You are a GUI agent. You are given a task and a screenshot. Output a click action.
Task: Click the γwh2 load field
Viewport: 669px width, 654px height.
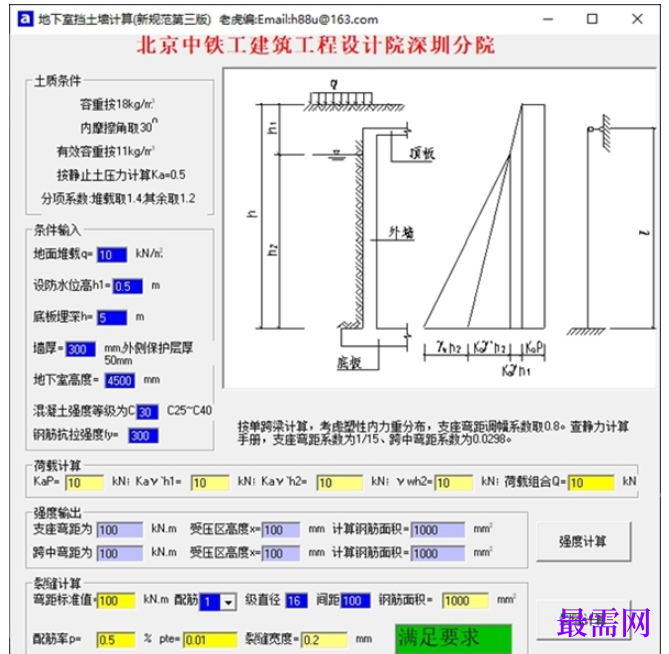[454, 483]
